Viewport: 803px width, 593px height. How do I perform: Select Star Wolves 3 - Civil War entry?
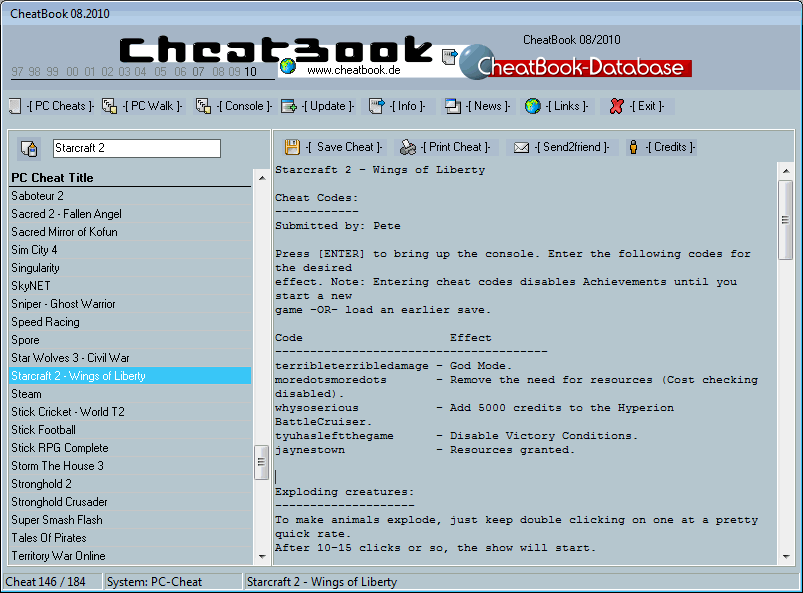click(131, 358)
